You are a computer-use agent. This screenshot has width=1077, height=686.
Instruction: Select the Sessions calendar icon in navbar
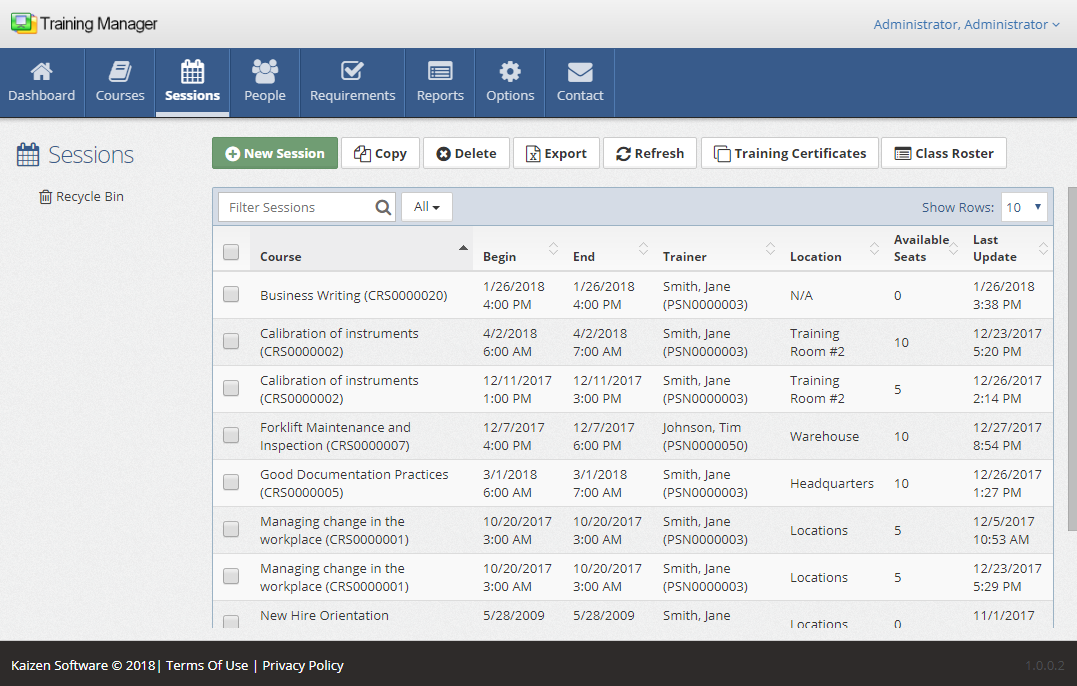(192, 71)
